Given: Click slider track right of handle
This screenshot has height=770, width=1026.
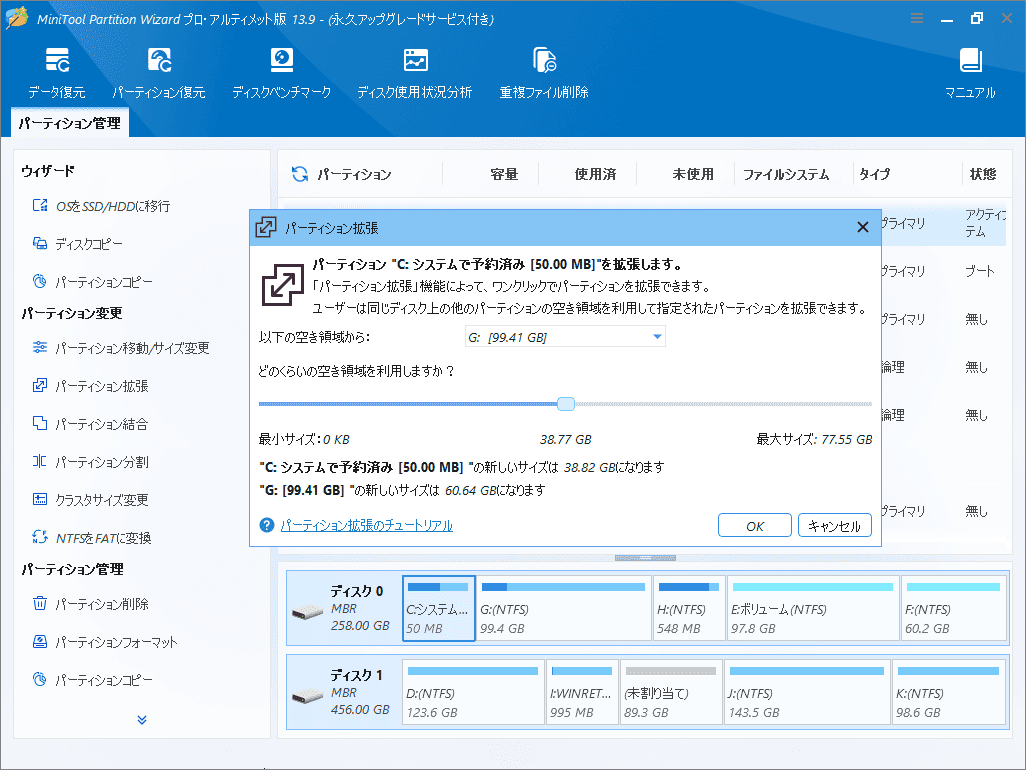Looking at the screenshot, I should tap(723, 404).
